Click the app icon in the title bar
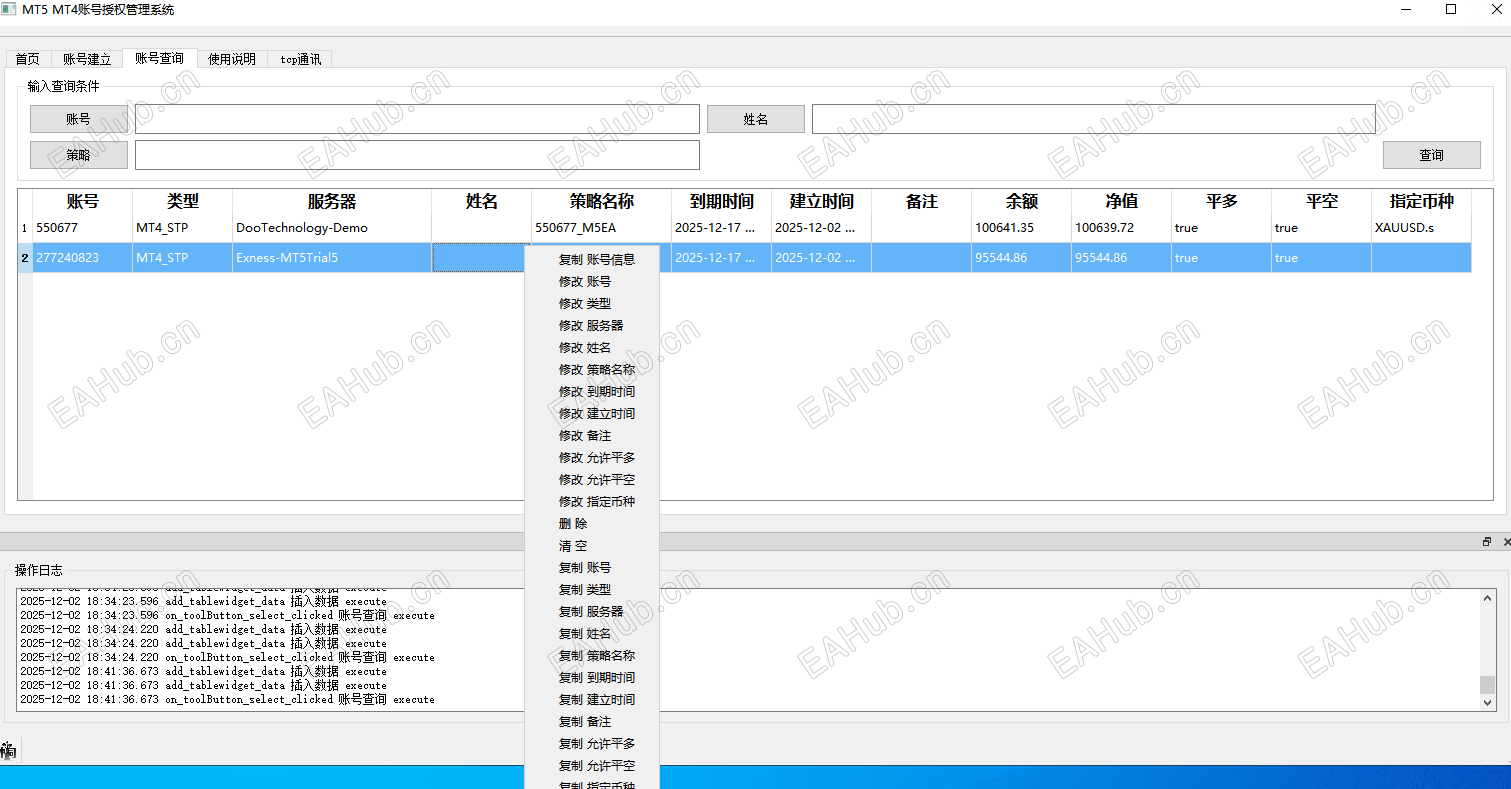Image resolution: width=1511 pixels, height=789 pixels. [10, 9]
